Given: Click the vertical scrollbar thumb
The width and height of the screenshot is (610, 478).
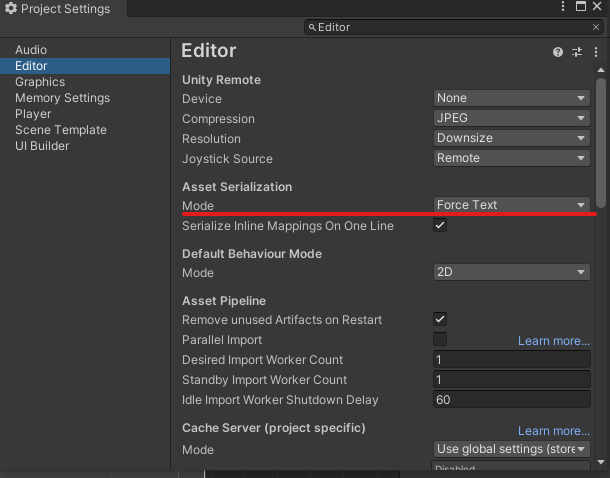Looking at the screenshot, I should [x=601, y=144].
